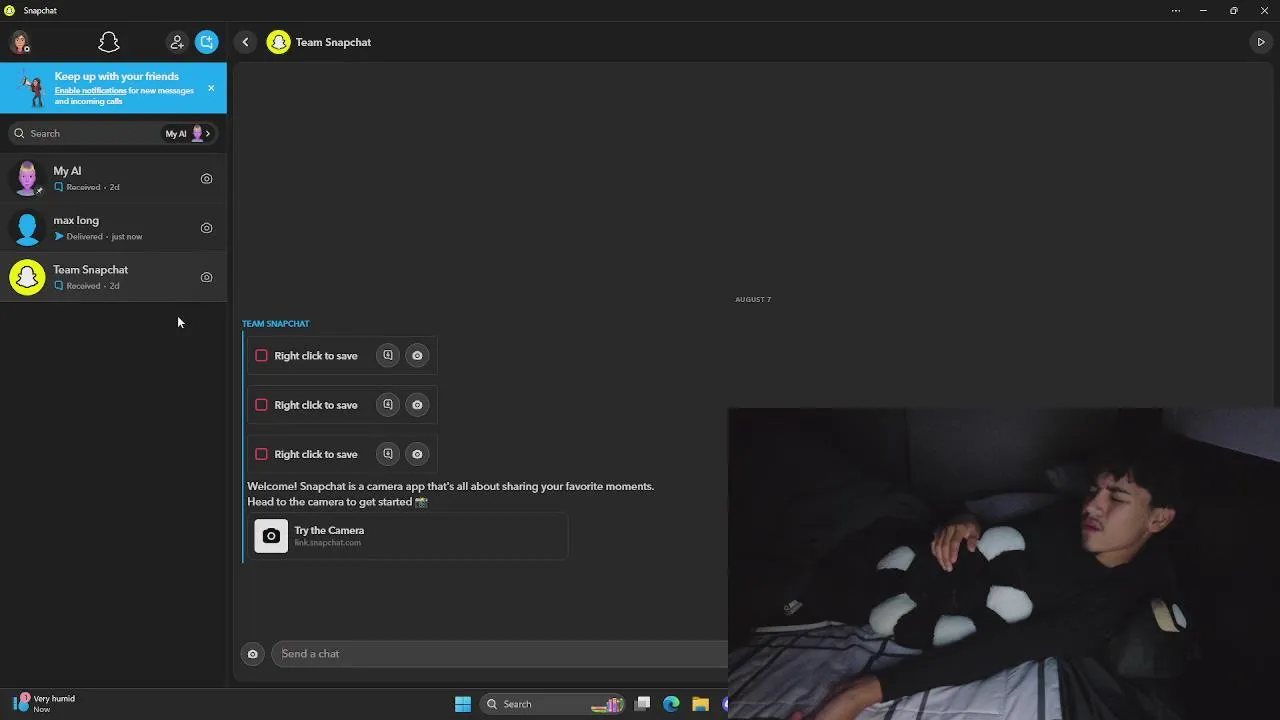
Task: Click magnifier icon on second snap row
Action: pyautogui.click(x=388, y=404)
